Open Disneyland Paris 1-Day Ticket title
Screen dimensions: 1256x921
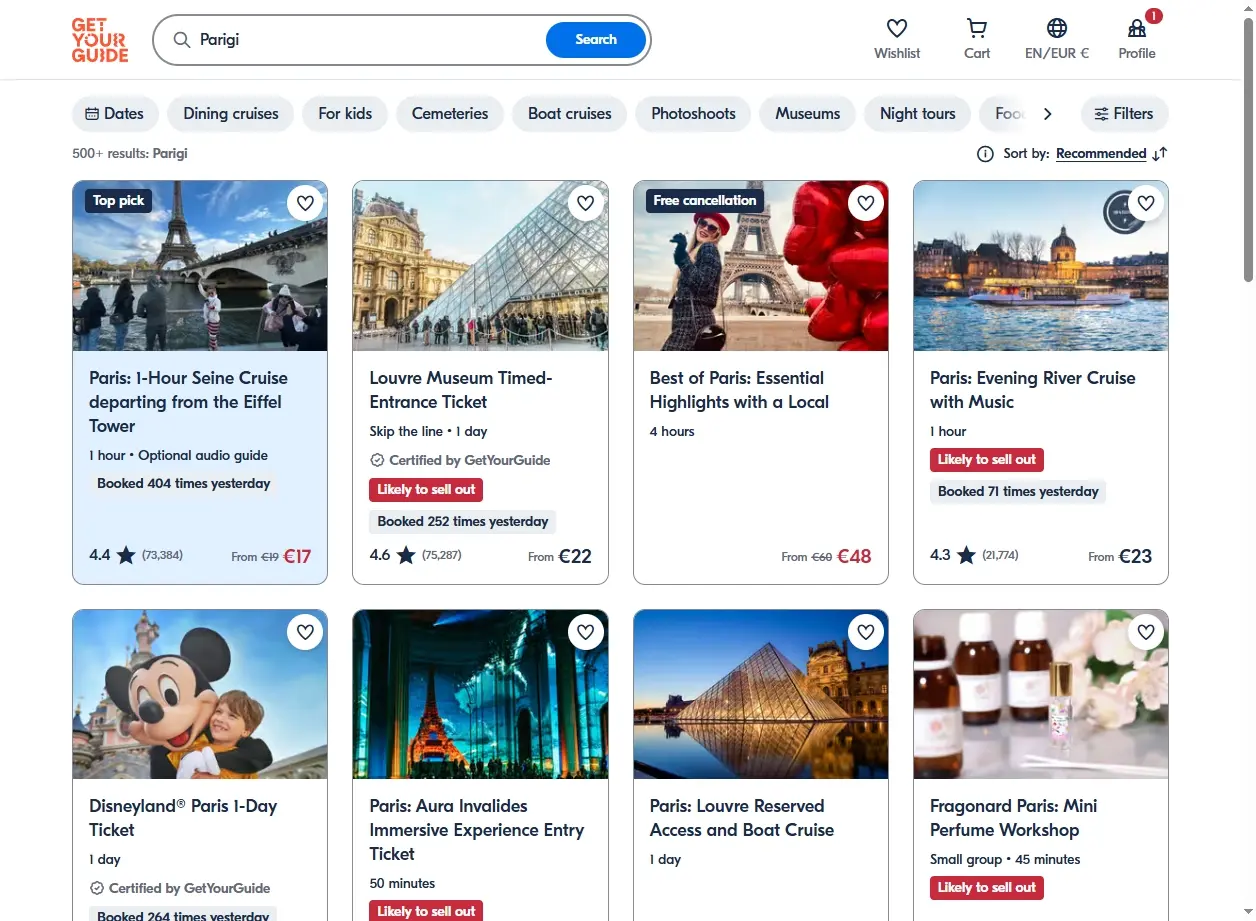[183, 818]
